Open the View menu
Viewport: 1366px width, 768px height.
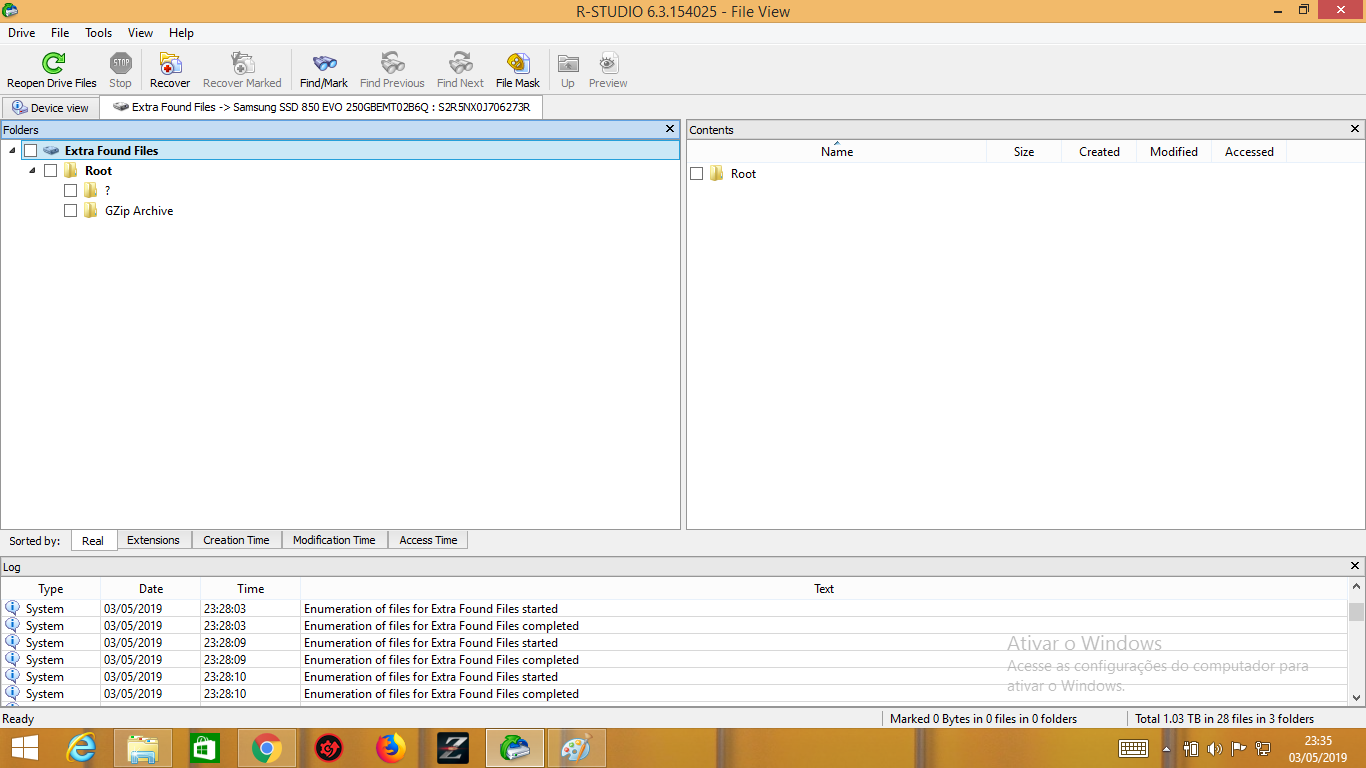pos(140,33)
